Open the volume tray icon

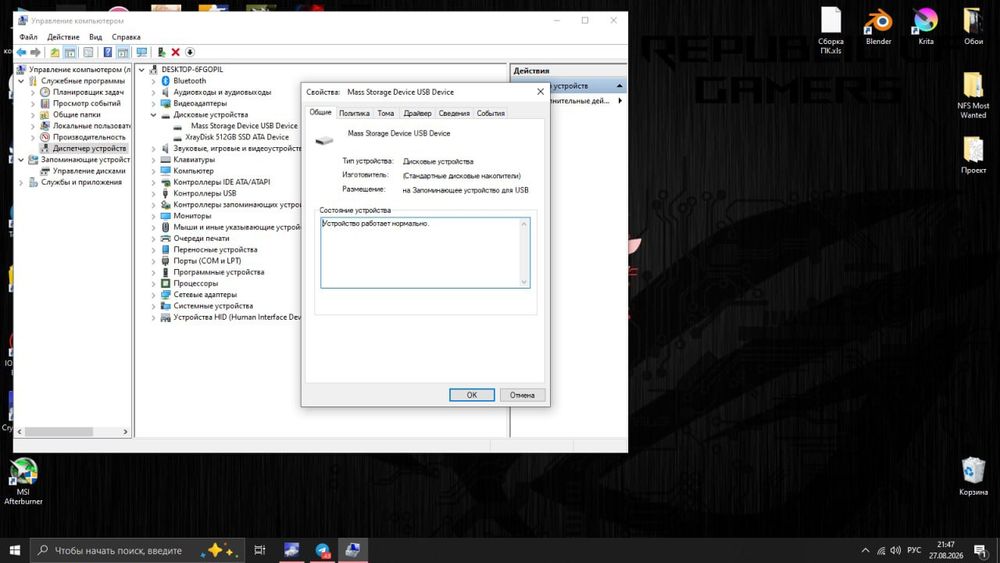click(x=895, y=550)
